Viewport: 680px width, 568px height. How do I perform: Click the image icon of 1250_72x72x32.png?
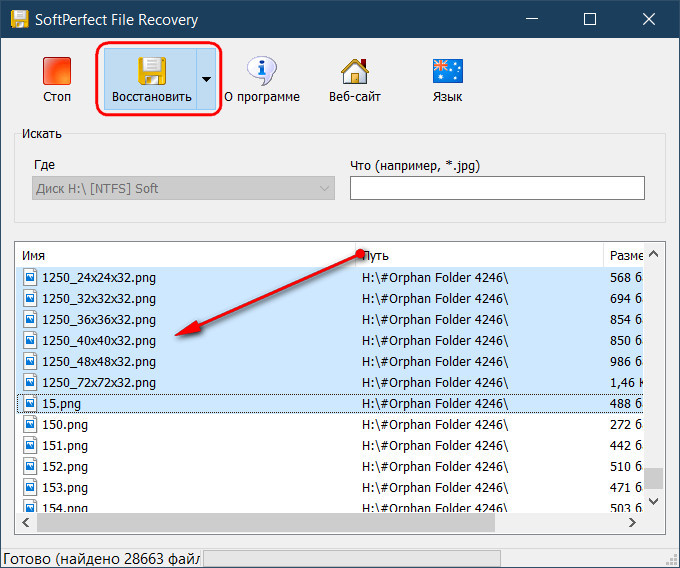(30, 382)
